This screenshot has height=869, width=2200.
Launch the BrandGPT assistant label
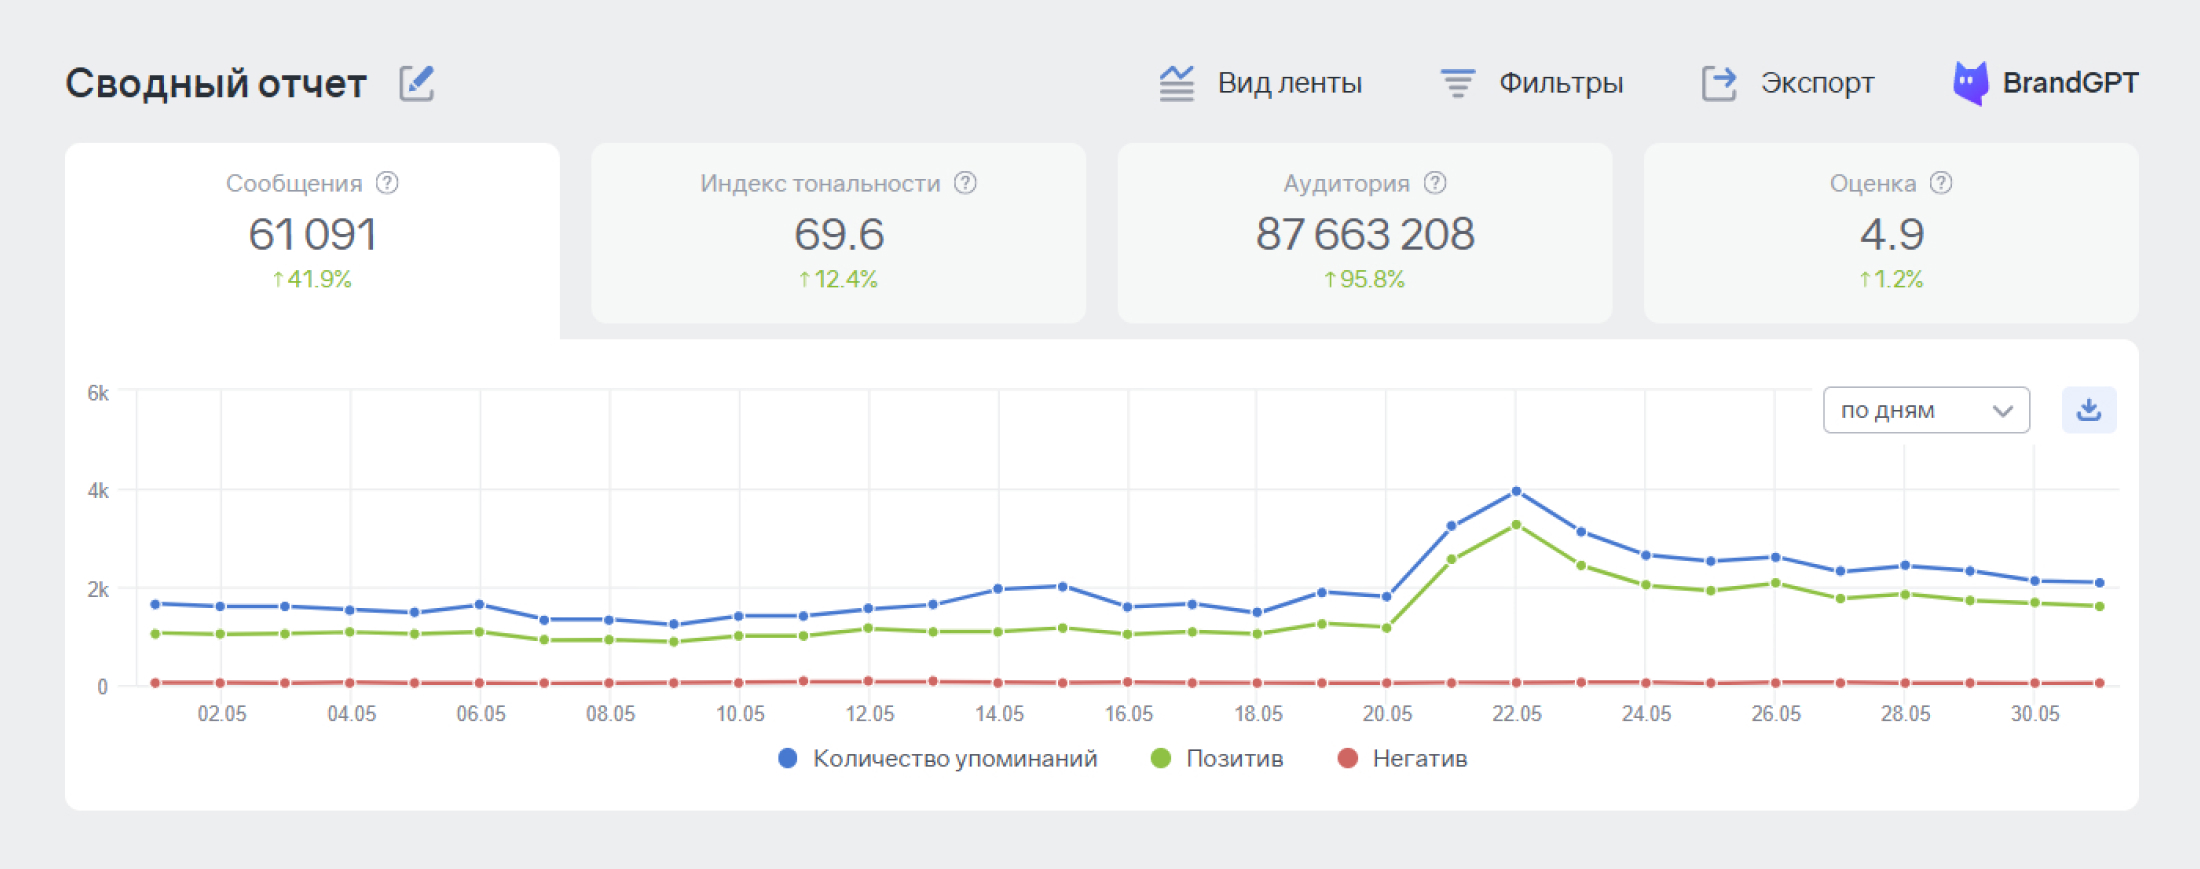[x=2070, y=83]
